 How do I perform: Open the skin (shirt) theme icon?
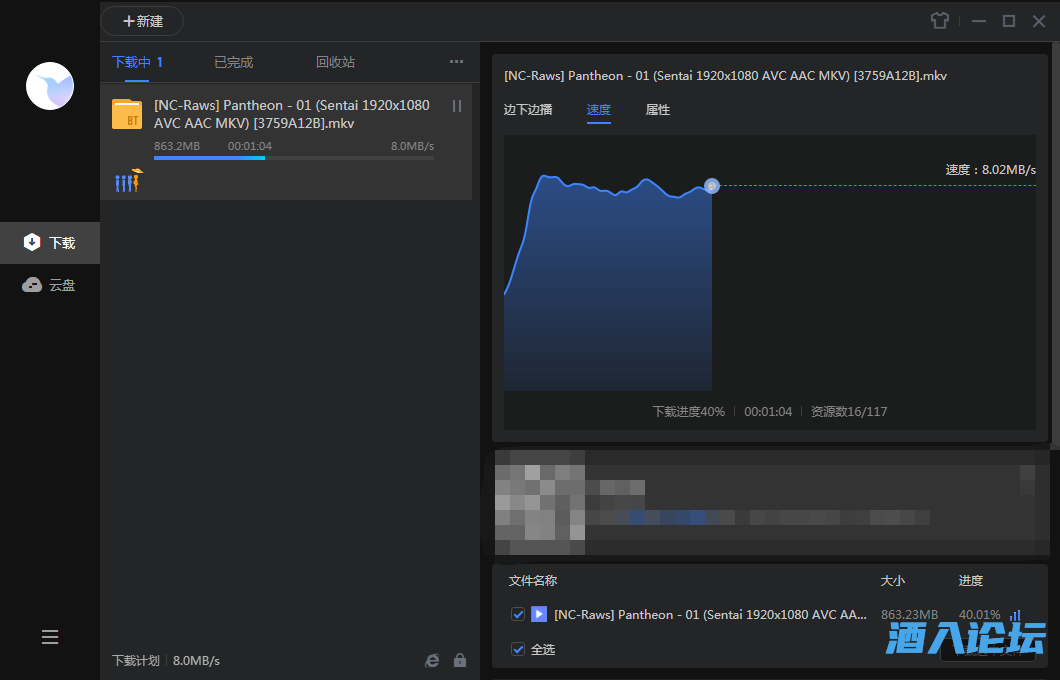pyautogui.click(x=939, y=21)
